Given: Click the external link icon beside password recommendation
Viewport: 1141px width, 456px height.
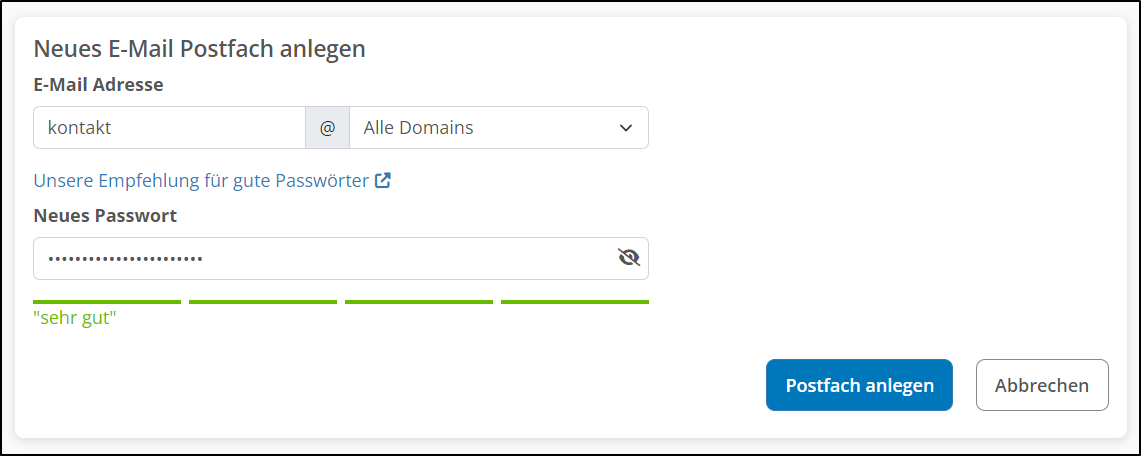Looking at the screenshot, I should (383, 181).
